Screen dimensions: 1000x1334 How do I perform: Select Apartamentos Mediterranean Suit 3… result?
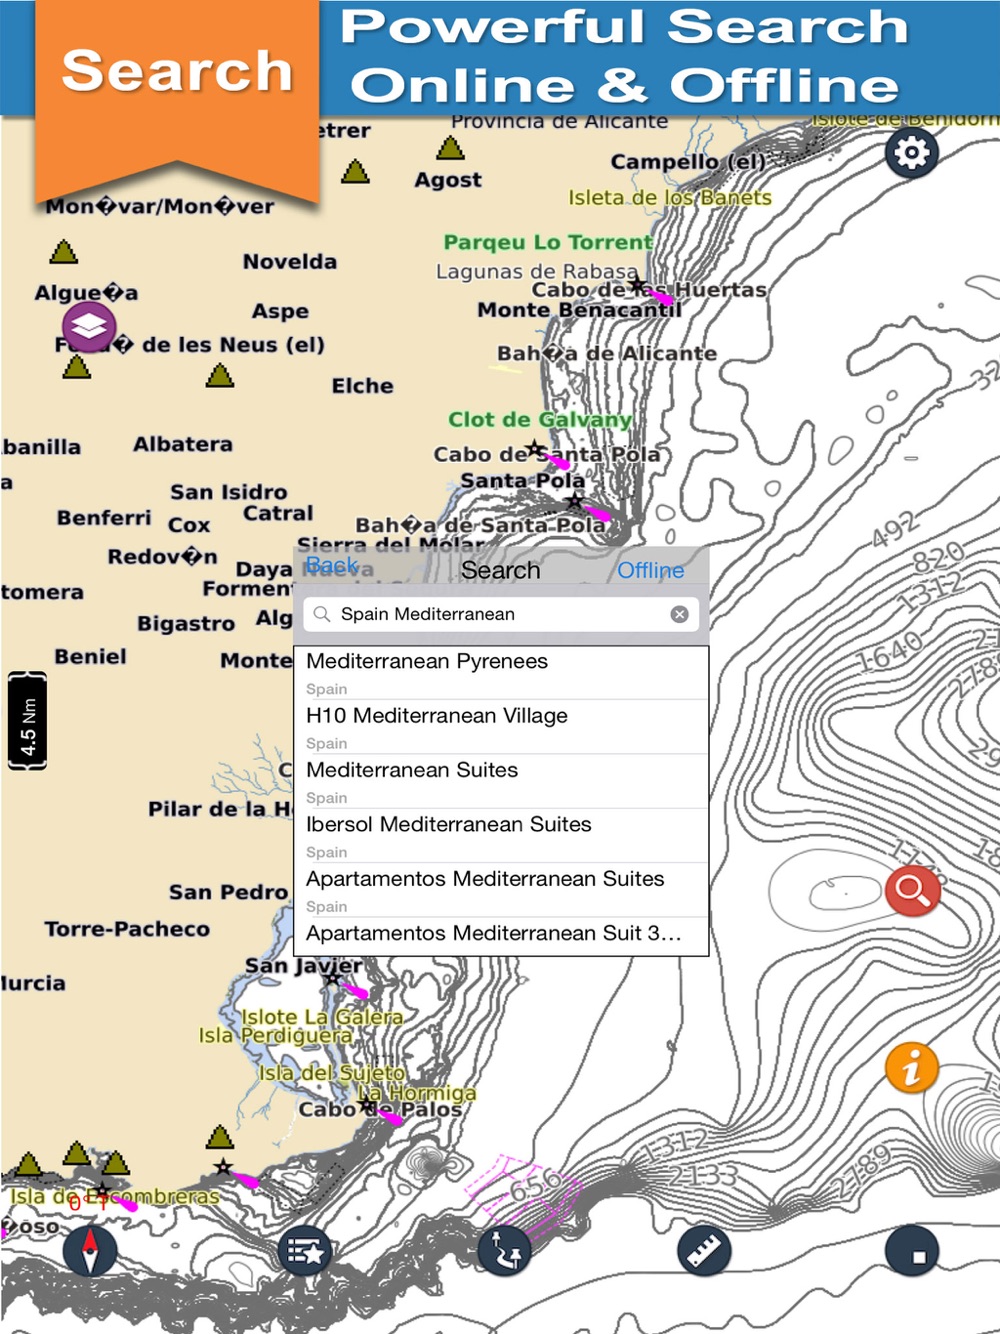pyautogui.click(x=501, y=935)
